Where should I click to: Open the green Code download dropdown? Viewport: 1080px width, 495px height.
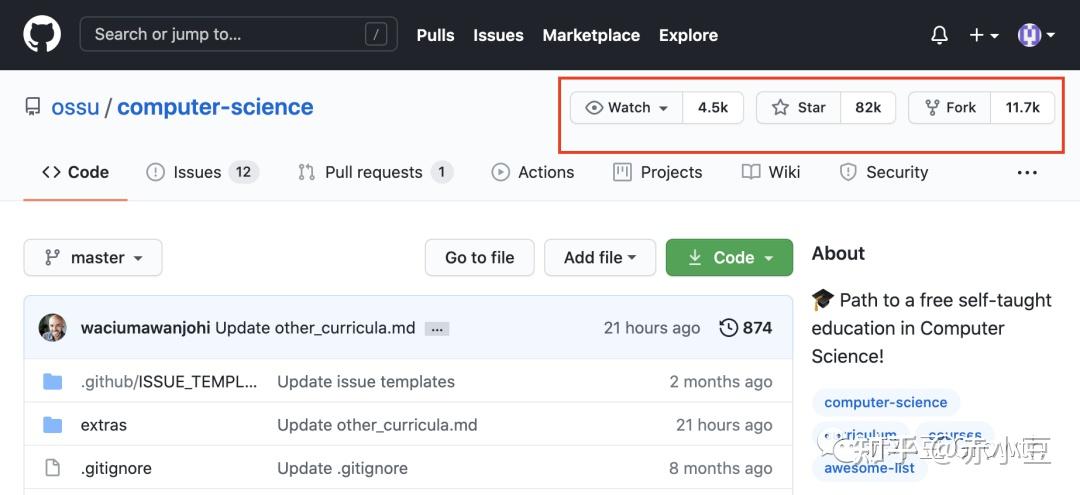[729, 257]
